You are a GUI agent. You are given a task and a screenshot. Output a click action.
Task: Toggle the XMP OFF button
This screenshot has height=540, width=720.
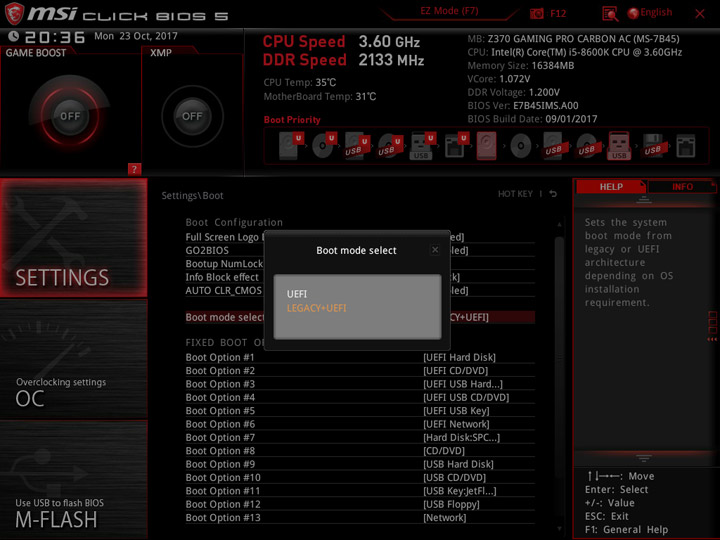click(192, 116)
